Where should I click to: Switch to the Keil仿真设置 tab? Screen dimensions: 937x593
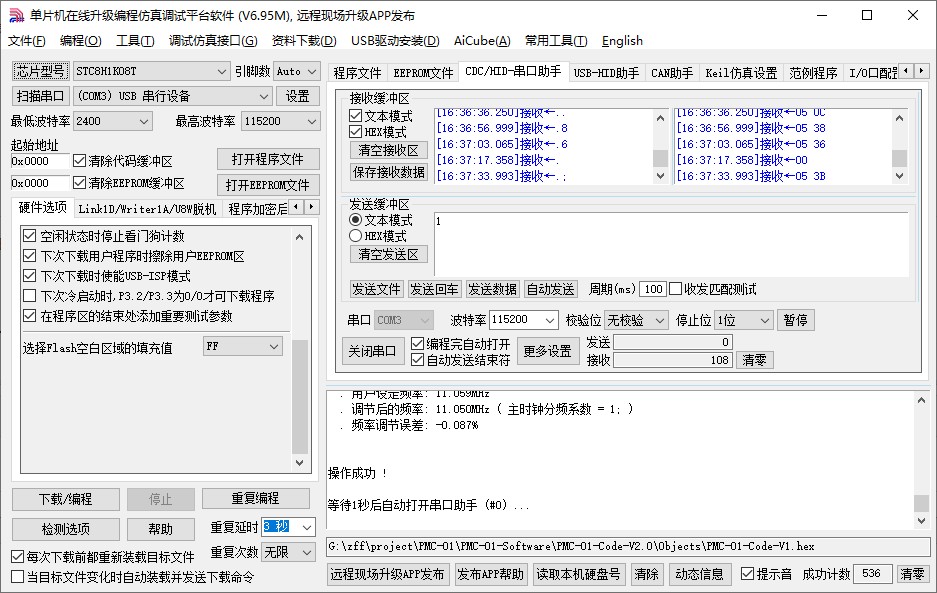(x=741, y=73)
